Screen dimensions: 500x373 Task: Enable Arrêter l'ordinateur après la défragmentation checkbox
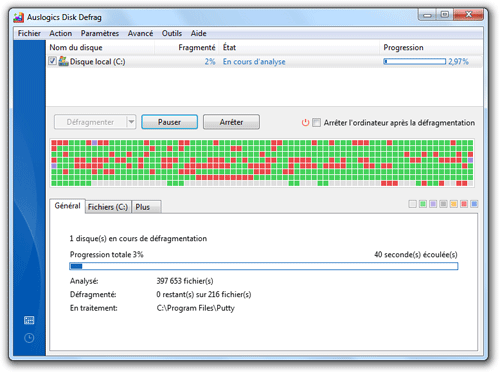(x=316, y=123)
